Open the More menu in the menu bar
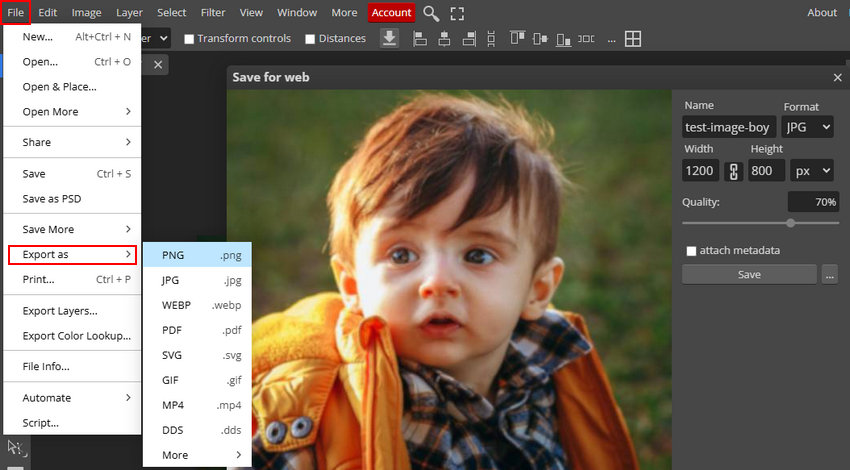The width and height of the screenshot is (850, 470). tap(344, 12)
